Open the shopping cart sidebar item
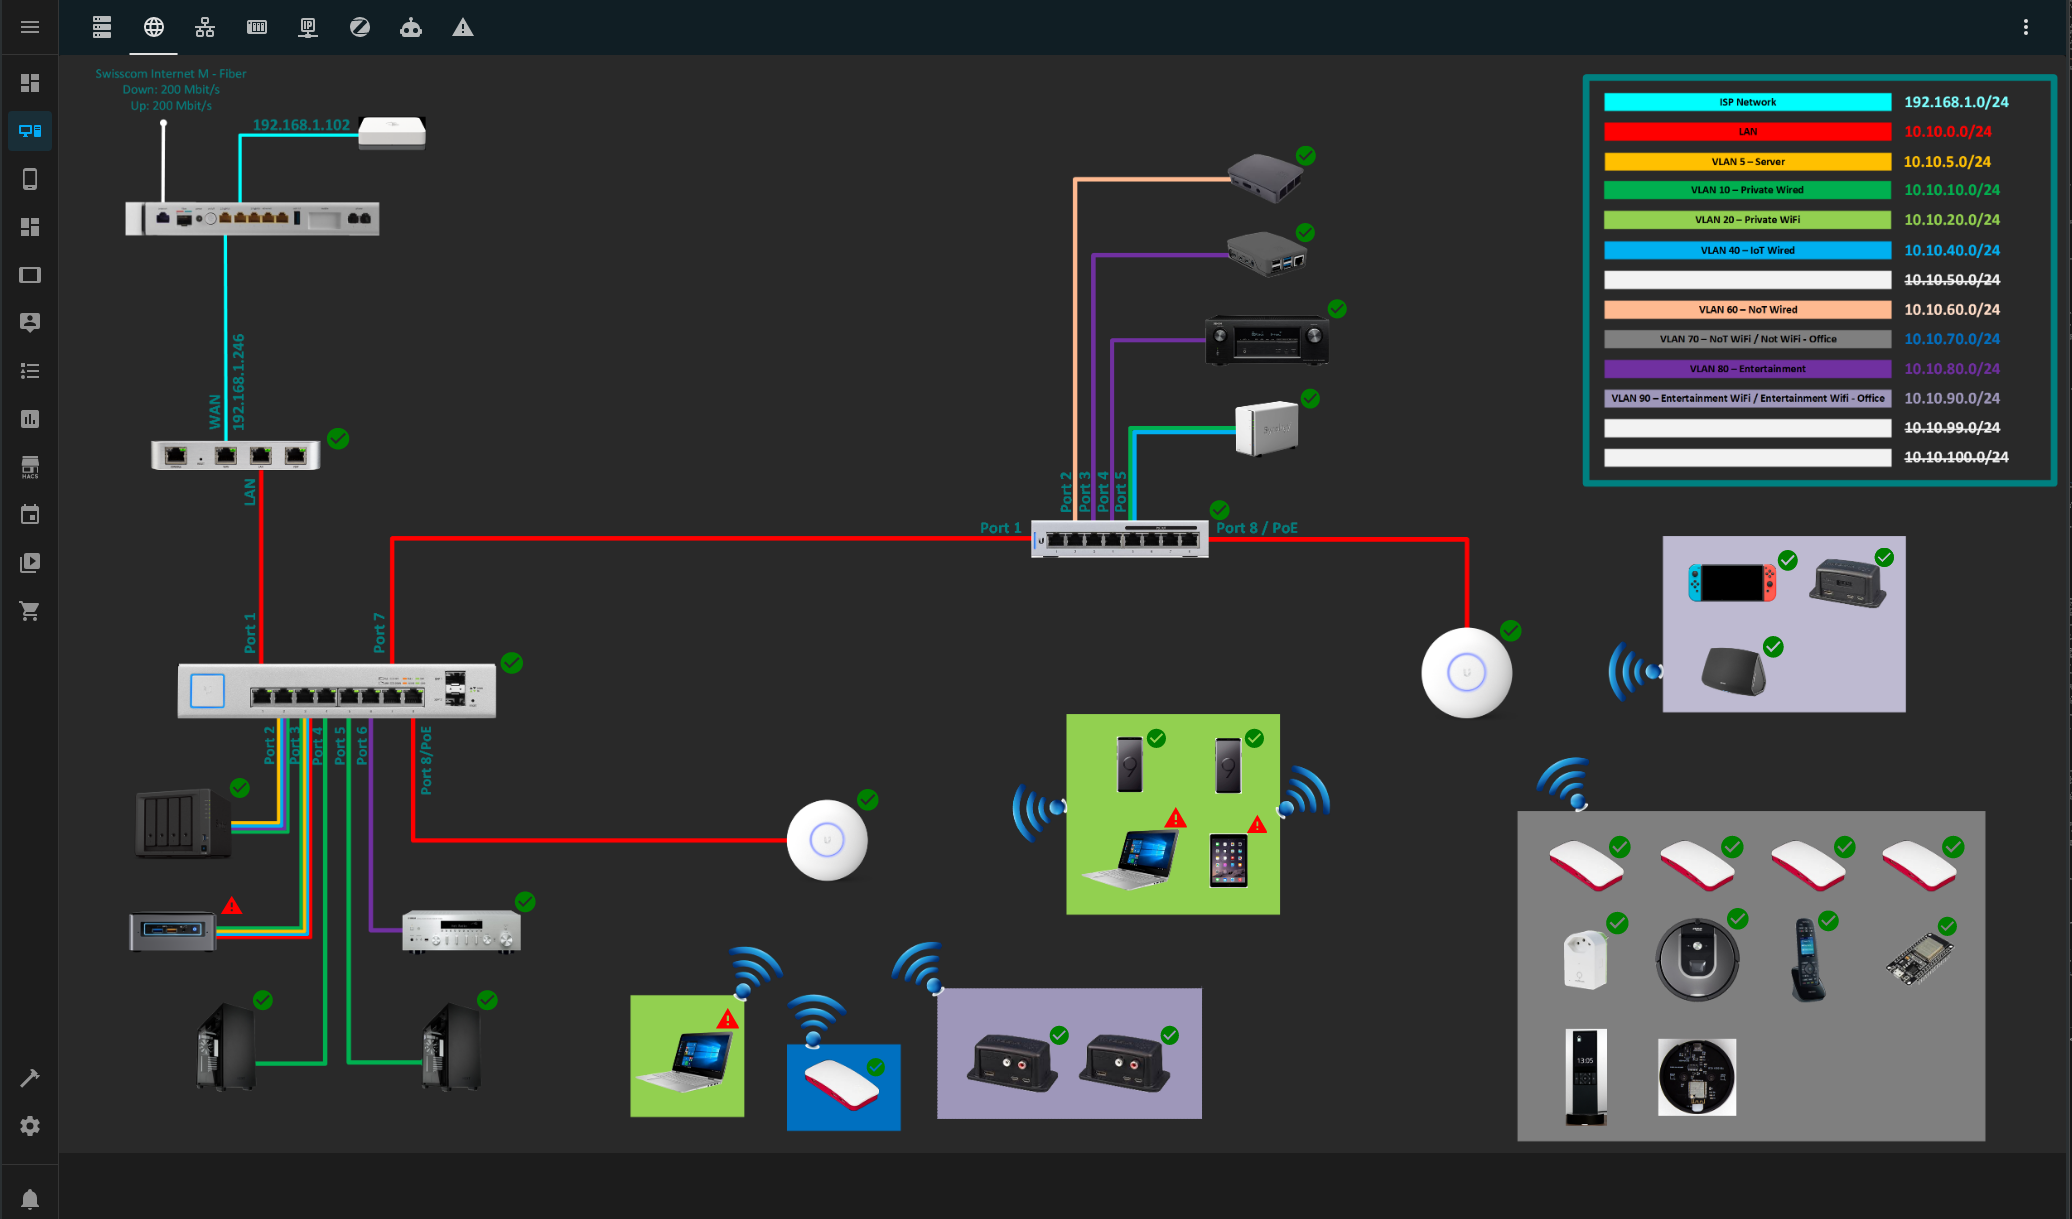 click(30, 611)
